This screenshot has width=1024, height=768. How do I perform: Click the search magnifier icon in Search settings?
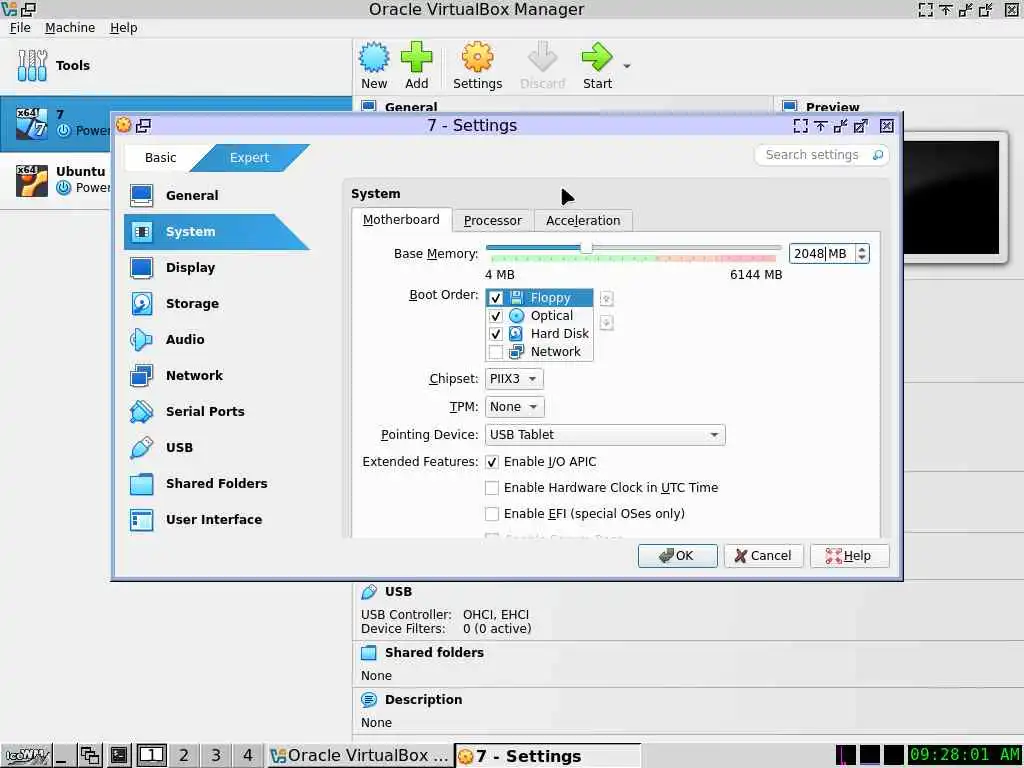pyautogui.click(x=878, y=155)
